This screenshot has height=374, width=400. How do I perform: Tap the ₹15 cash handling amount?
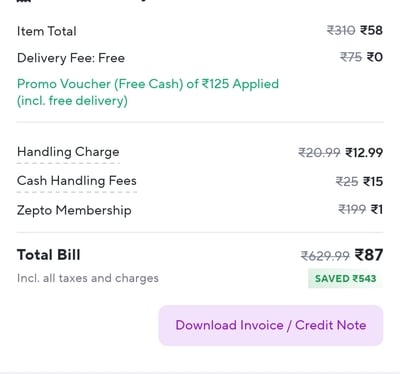click(x=373, y=182)
